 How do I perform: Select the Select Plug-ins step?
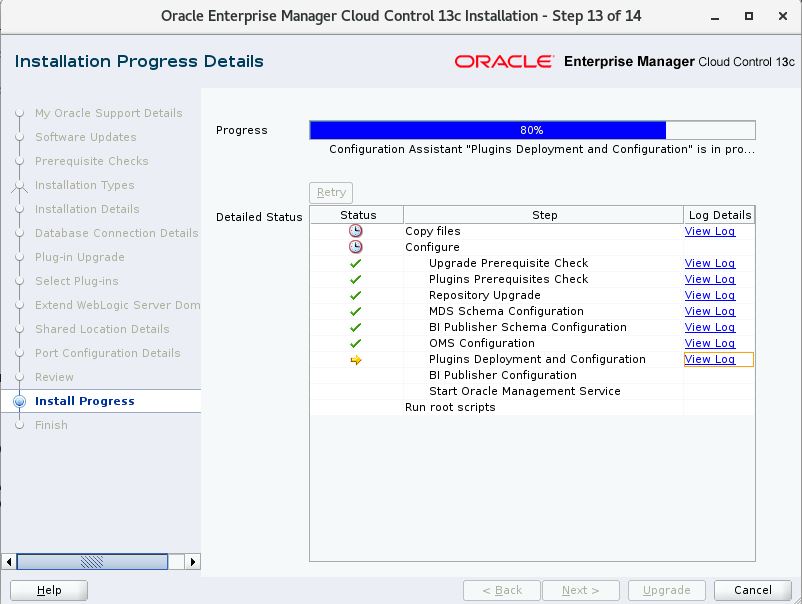[77, 281]
